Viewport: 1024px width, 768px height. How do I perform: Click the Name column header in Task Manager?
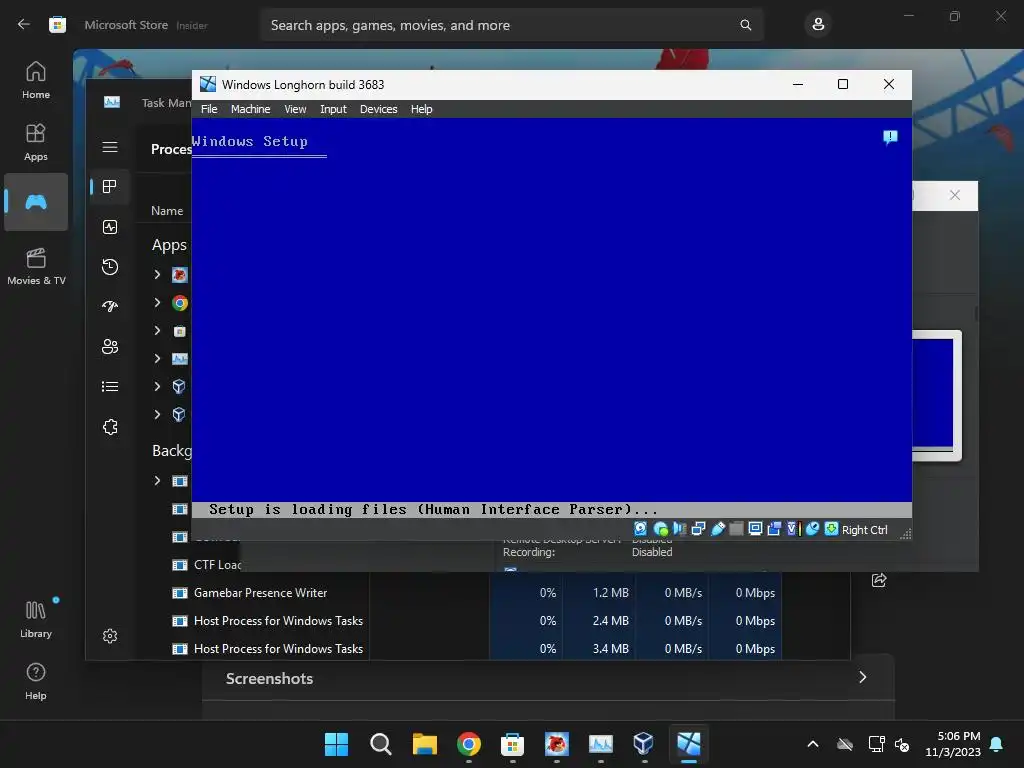167,210
